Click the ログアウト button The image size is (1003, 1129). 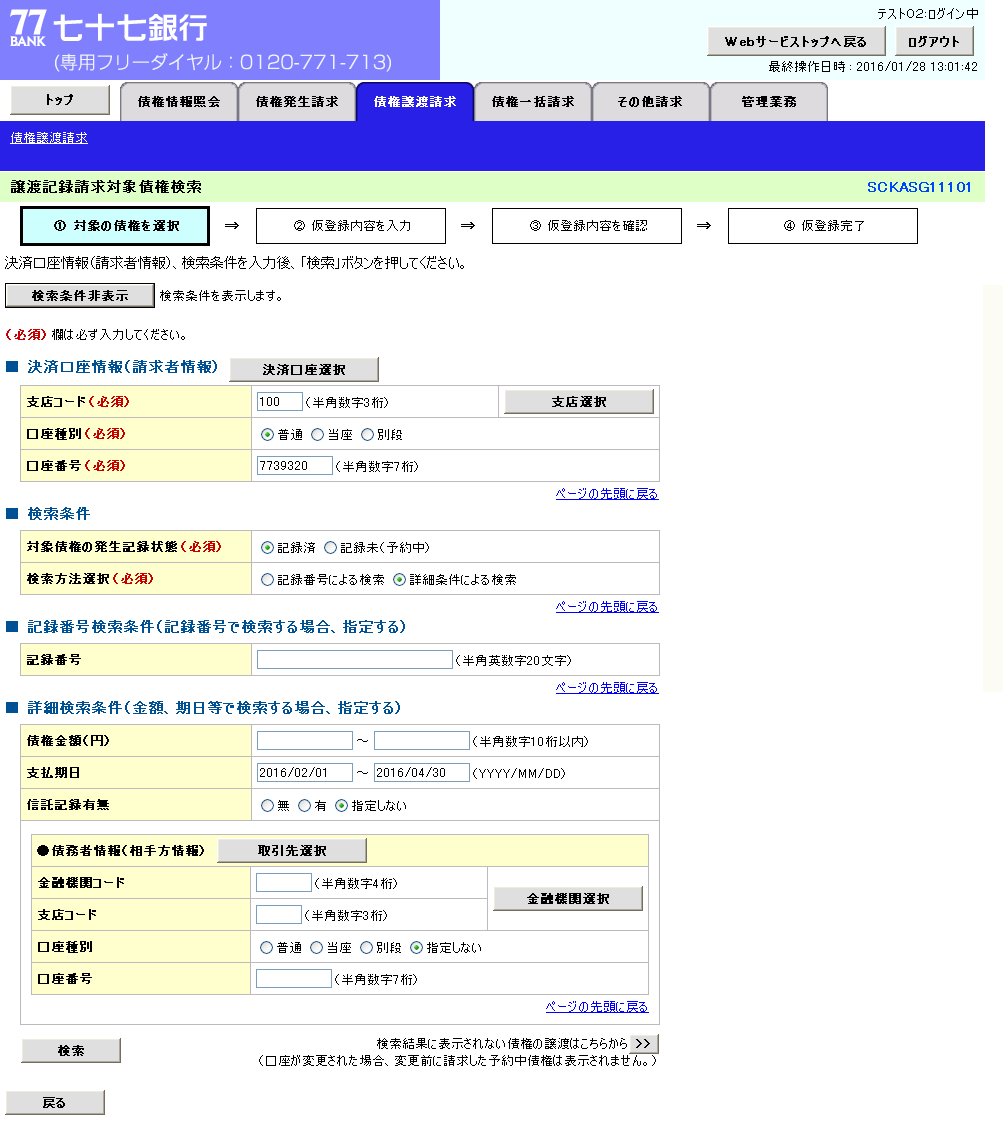[934, 42]
